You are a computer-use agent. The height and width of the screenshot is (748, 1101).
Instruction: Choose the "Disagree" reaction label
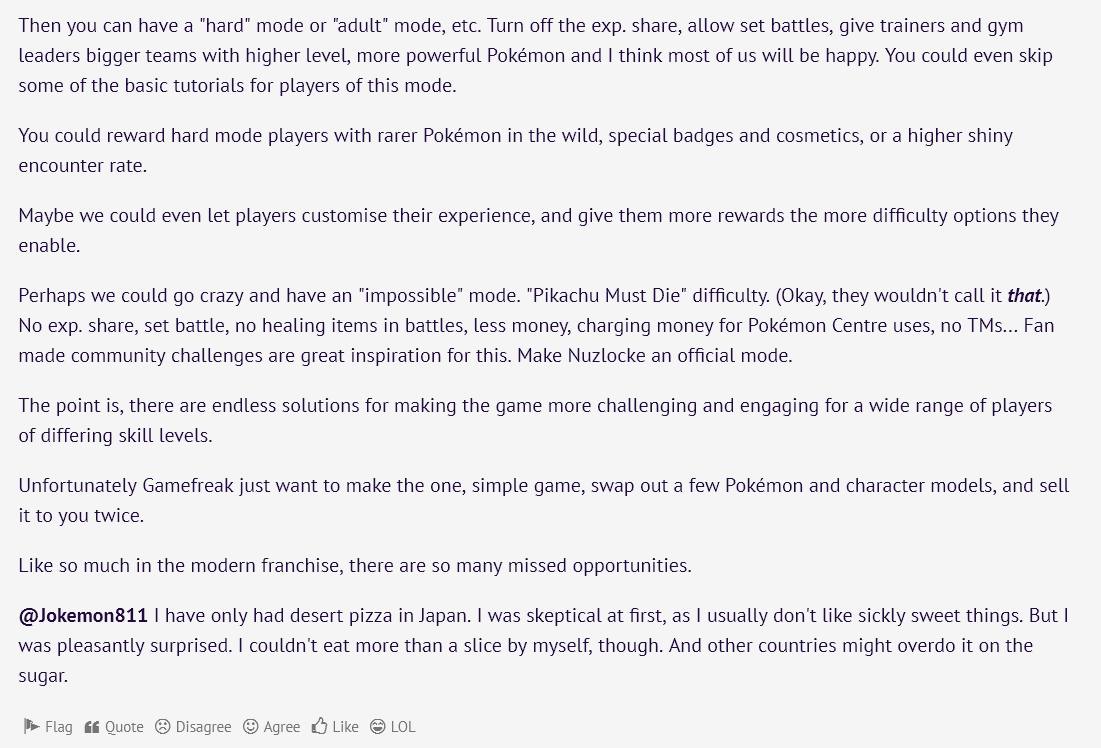point(203,727)
